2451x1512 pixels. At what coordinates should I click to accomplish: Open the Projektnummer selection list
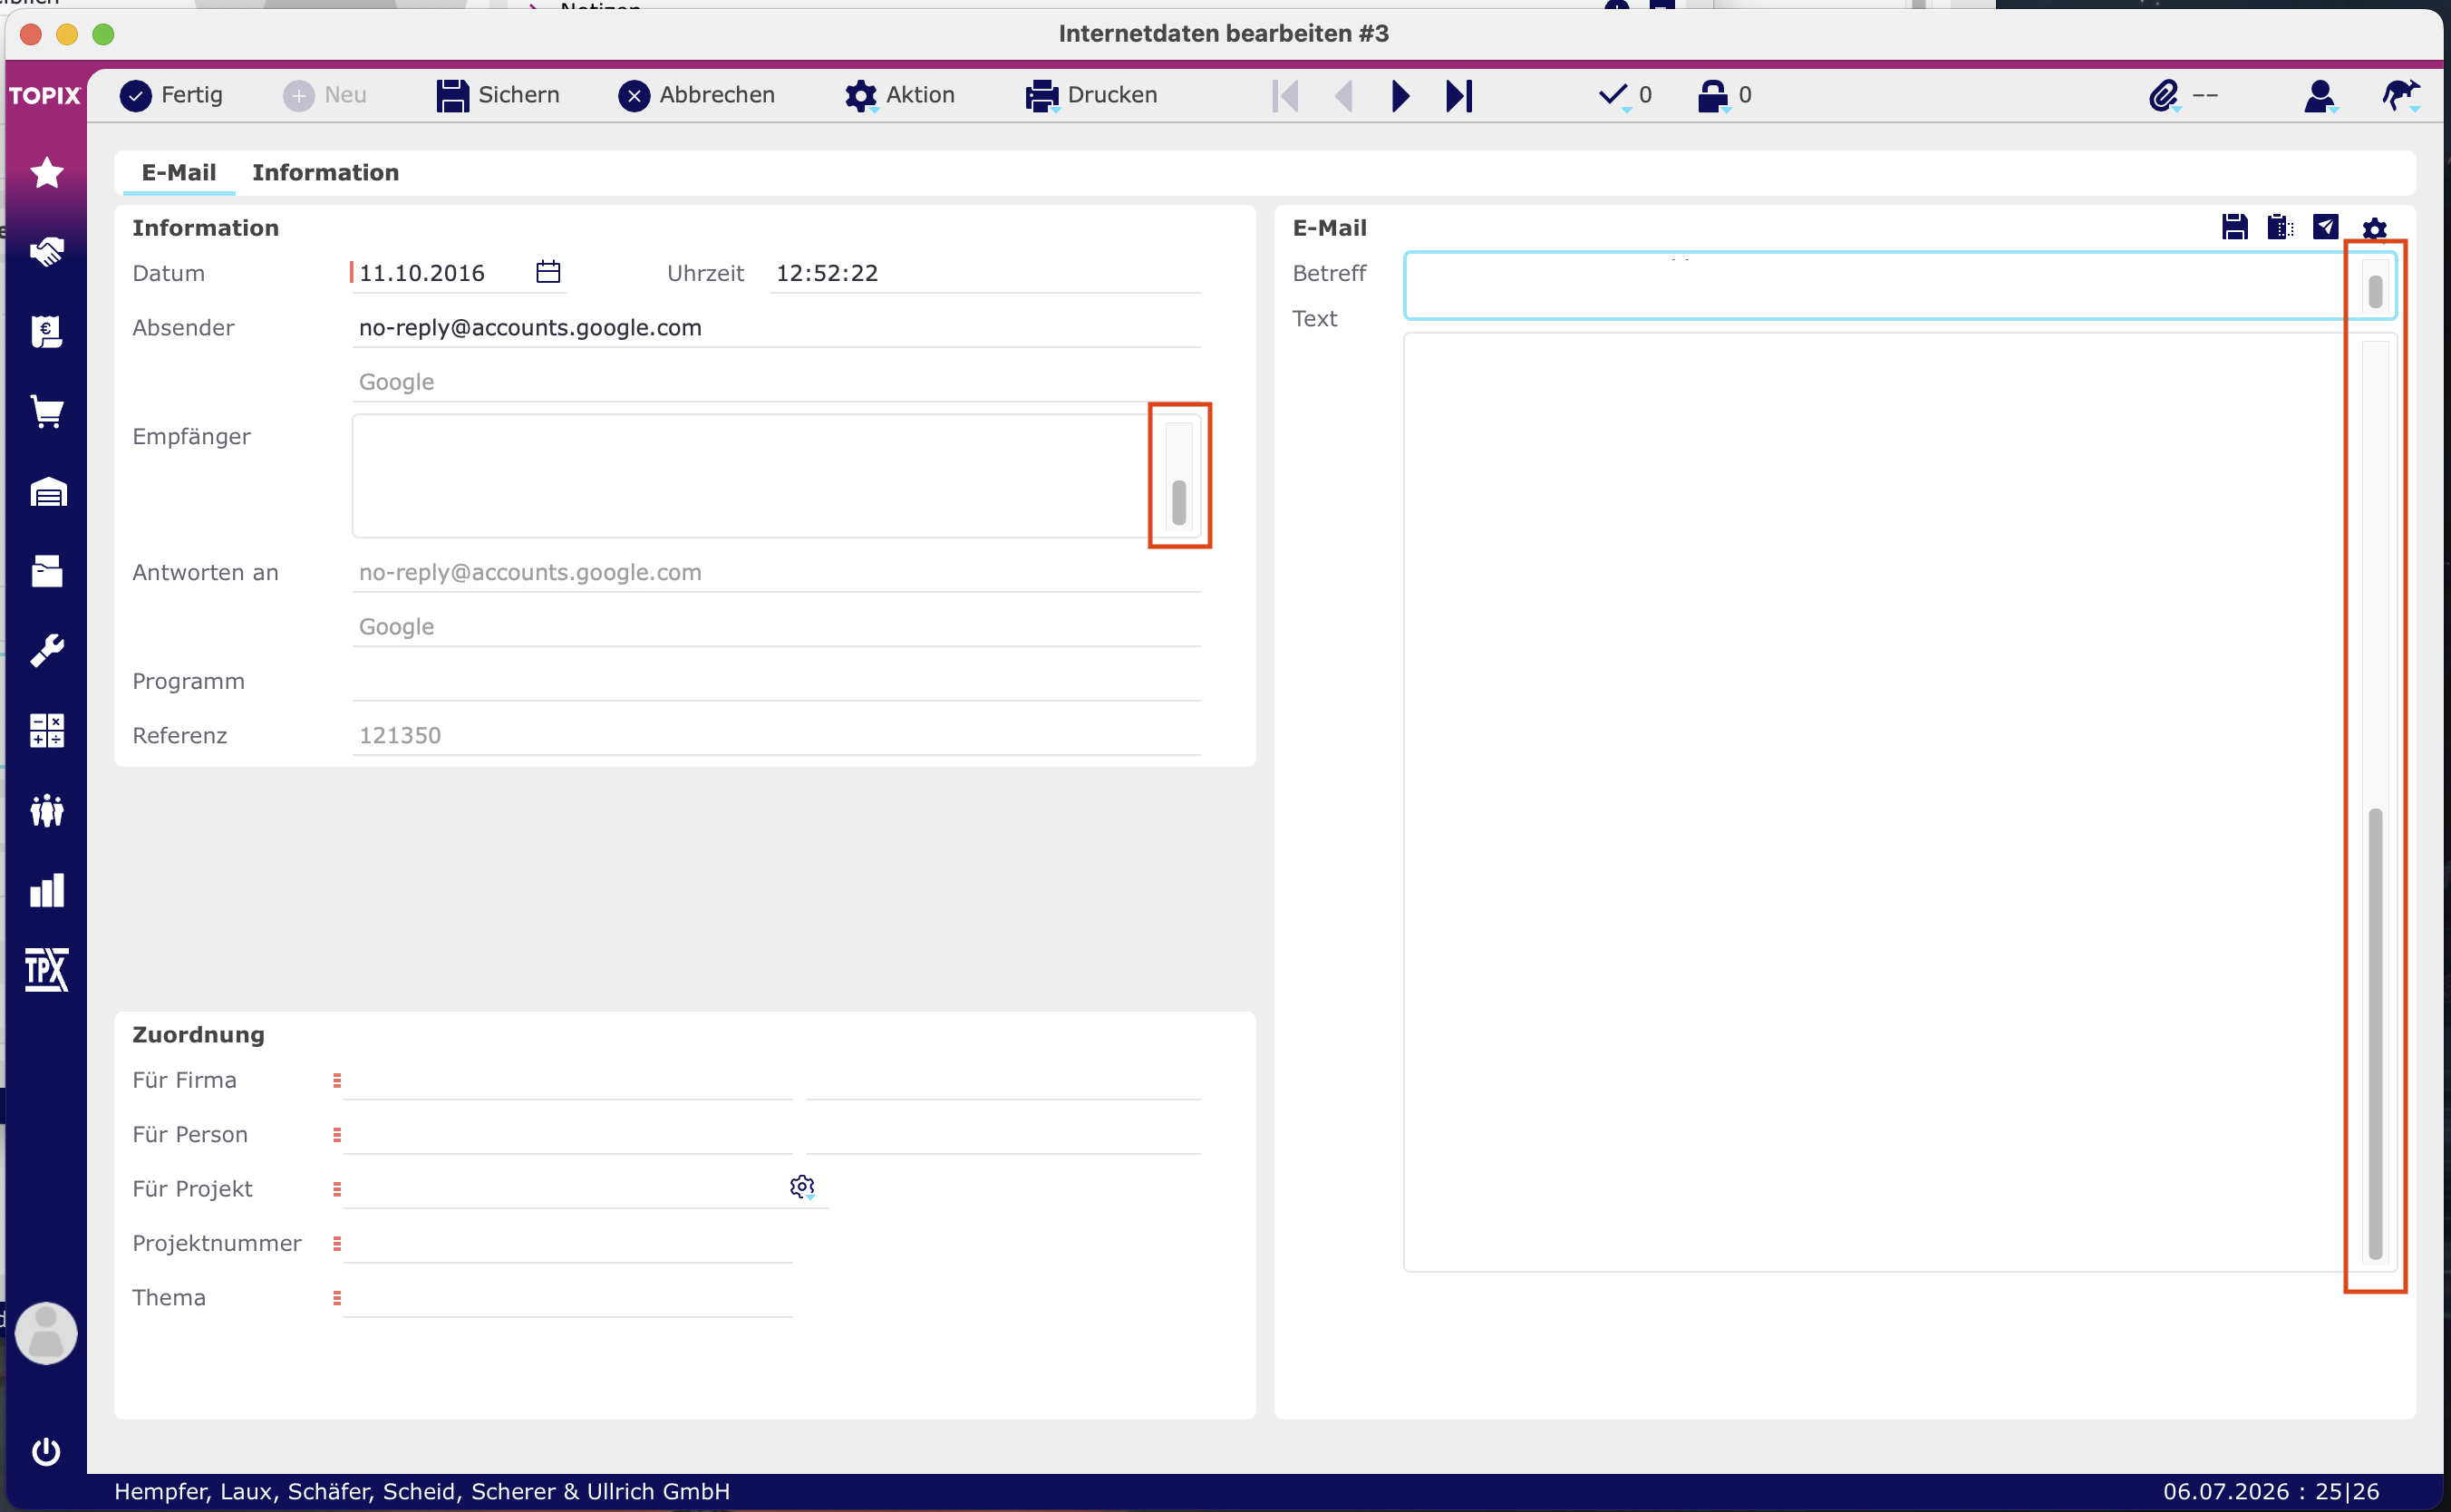coord(337,1243)
